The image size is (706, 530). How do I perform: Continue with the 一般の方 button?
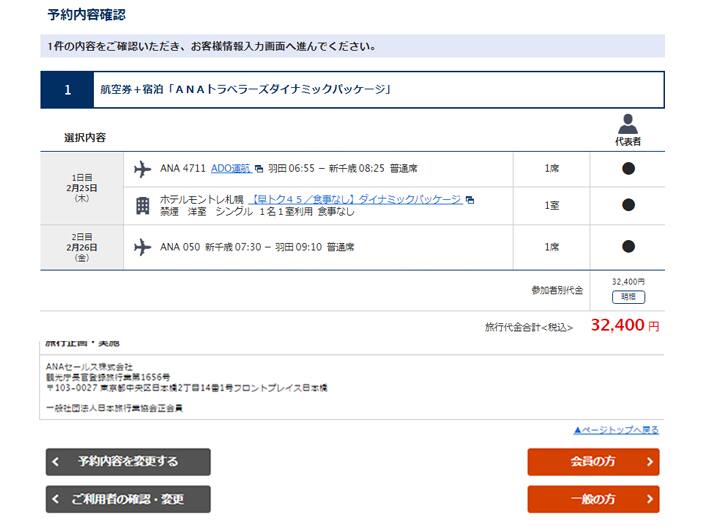click(x=593, y=499)
